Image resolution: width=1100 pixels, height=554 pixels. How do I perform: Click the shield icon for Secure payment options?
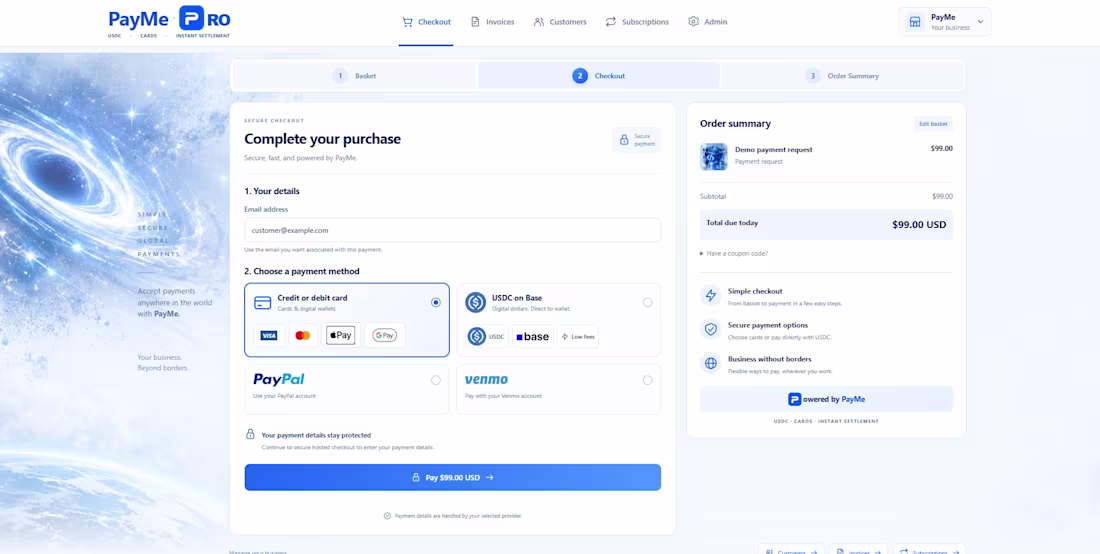tap(711, 329)
